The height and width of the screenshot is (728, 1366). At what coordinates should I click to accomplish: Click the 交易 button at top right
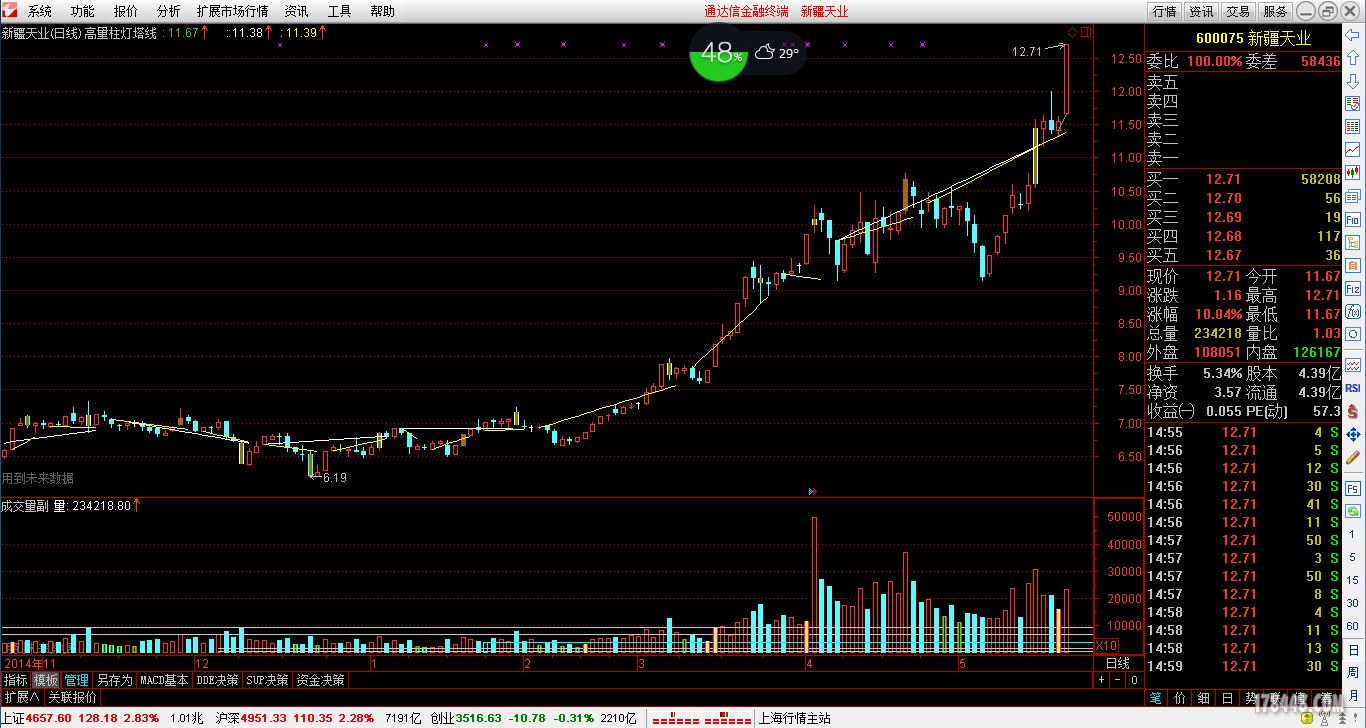pyautogui.click(x=1238, y=11)
